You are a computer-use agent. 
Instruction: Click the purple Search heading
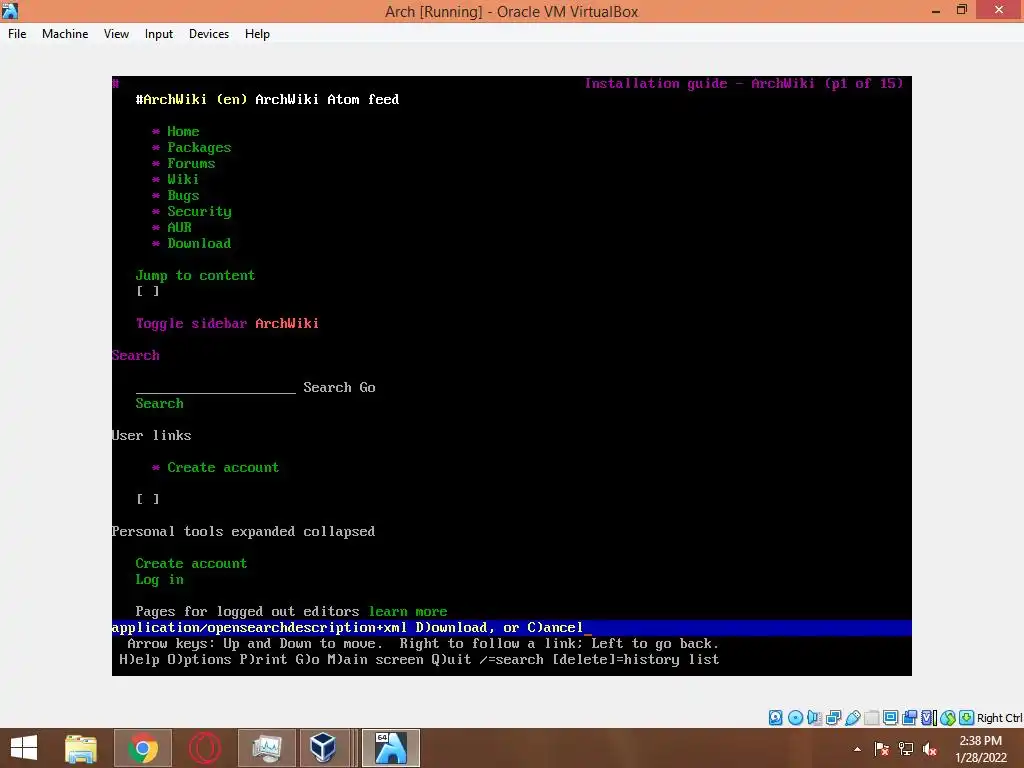pyautogui.click(x=136, y=355)
